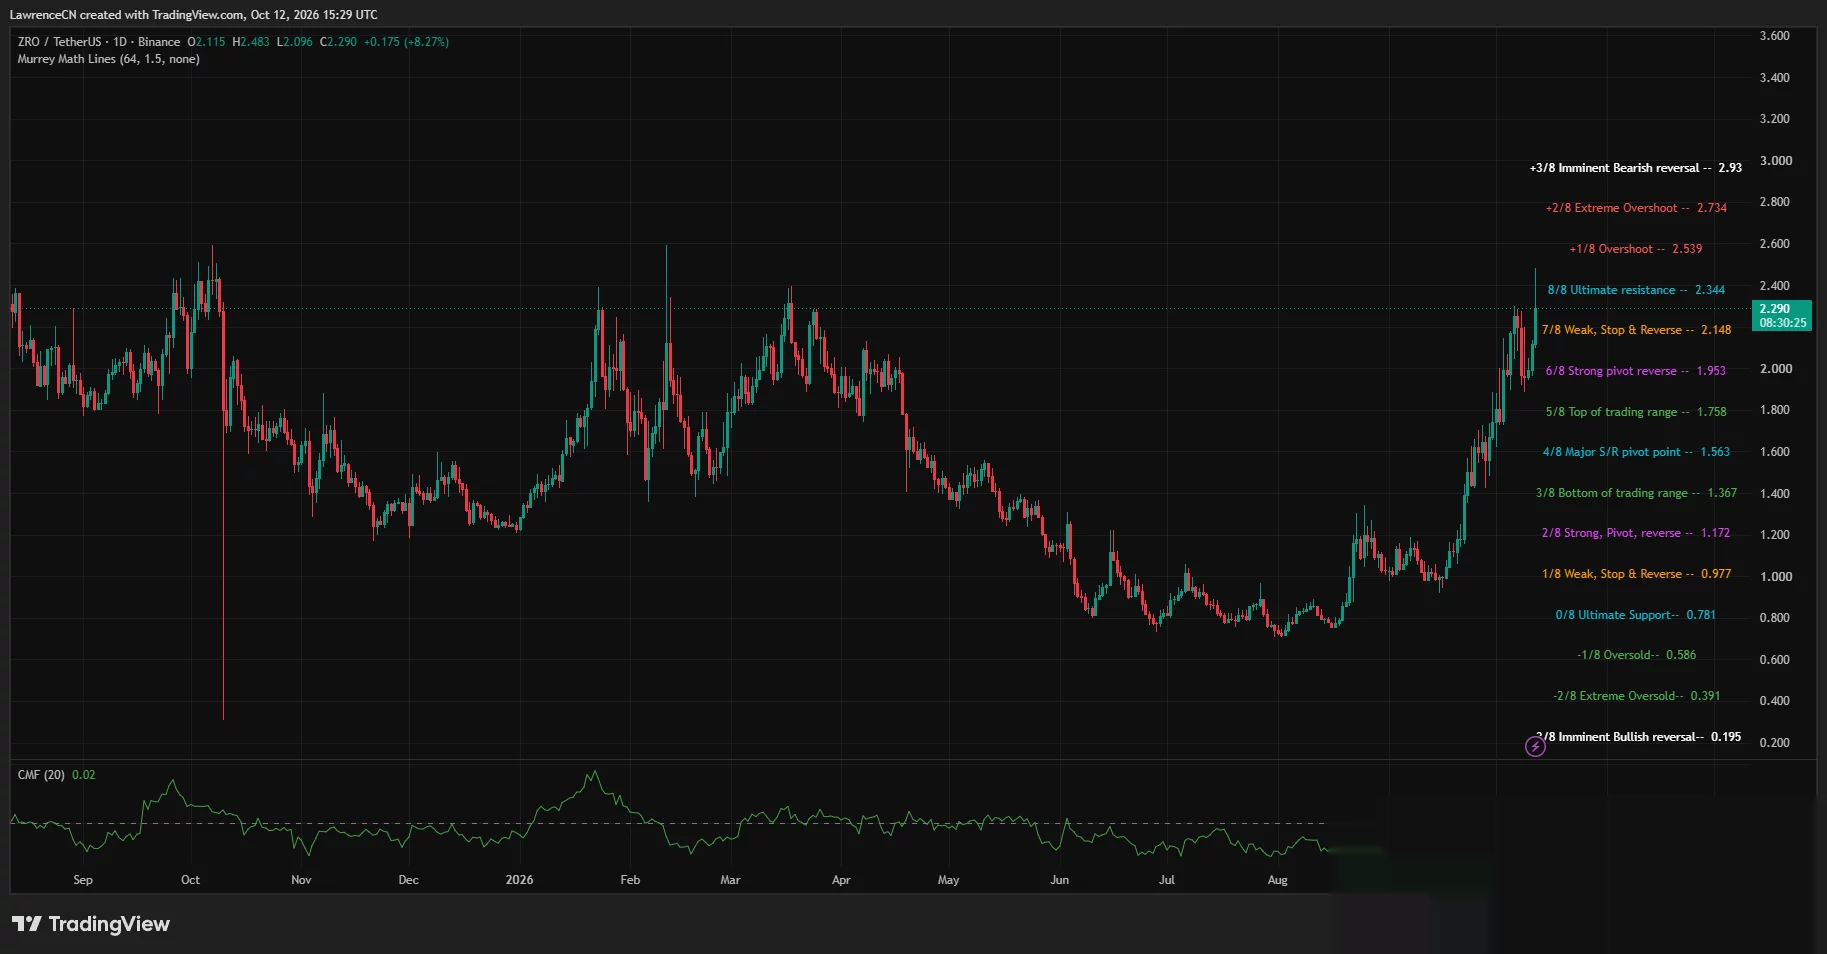Viewport: 1827px width, 954px height.
Task: Click the 1.000 price axis value
Action: tap(1774, 577)
